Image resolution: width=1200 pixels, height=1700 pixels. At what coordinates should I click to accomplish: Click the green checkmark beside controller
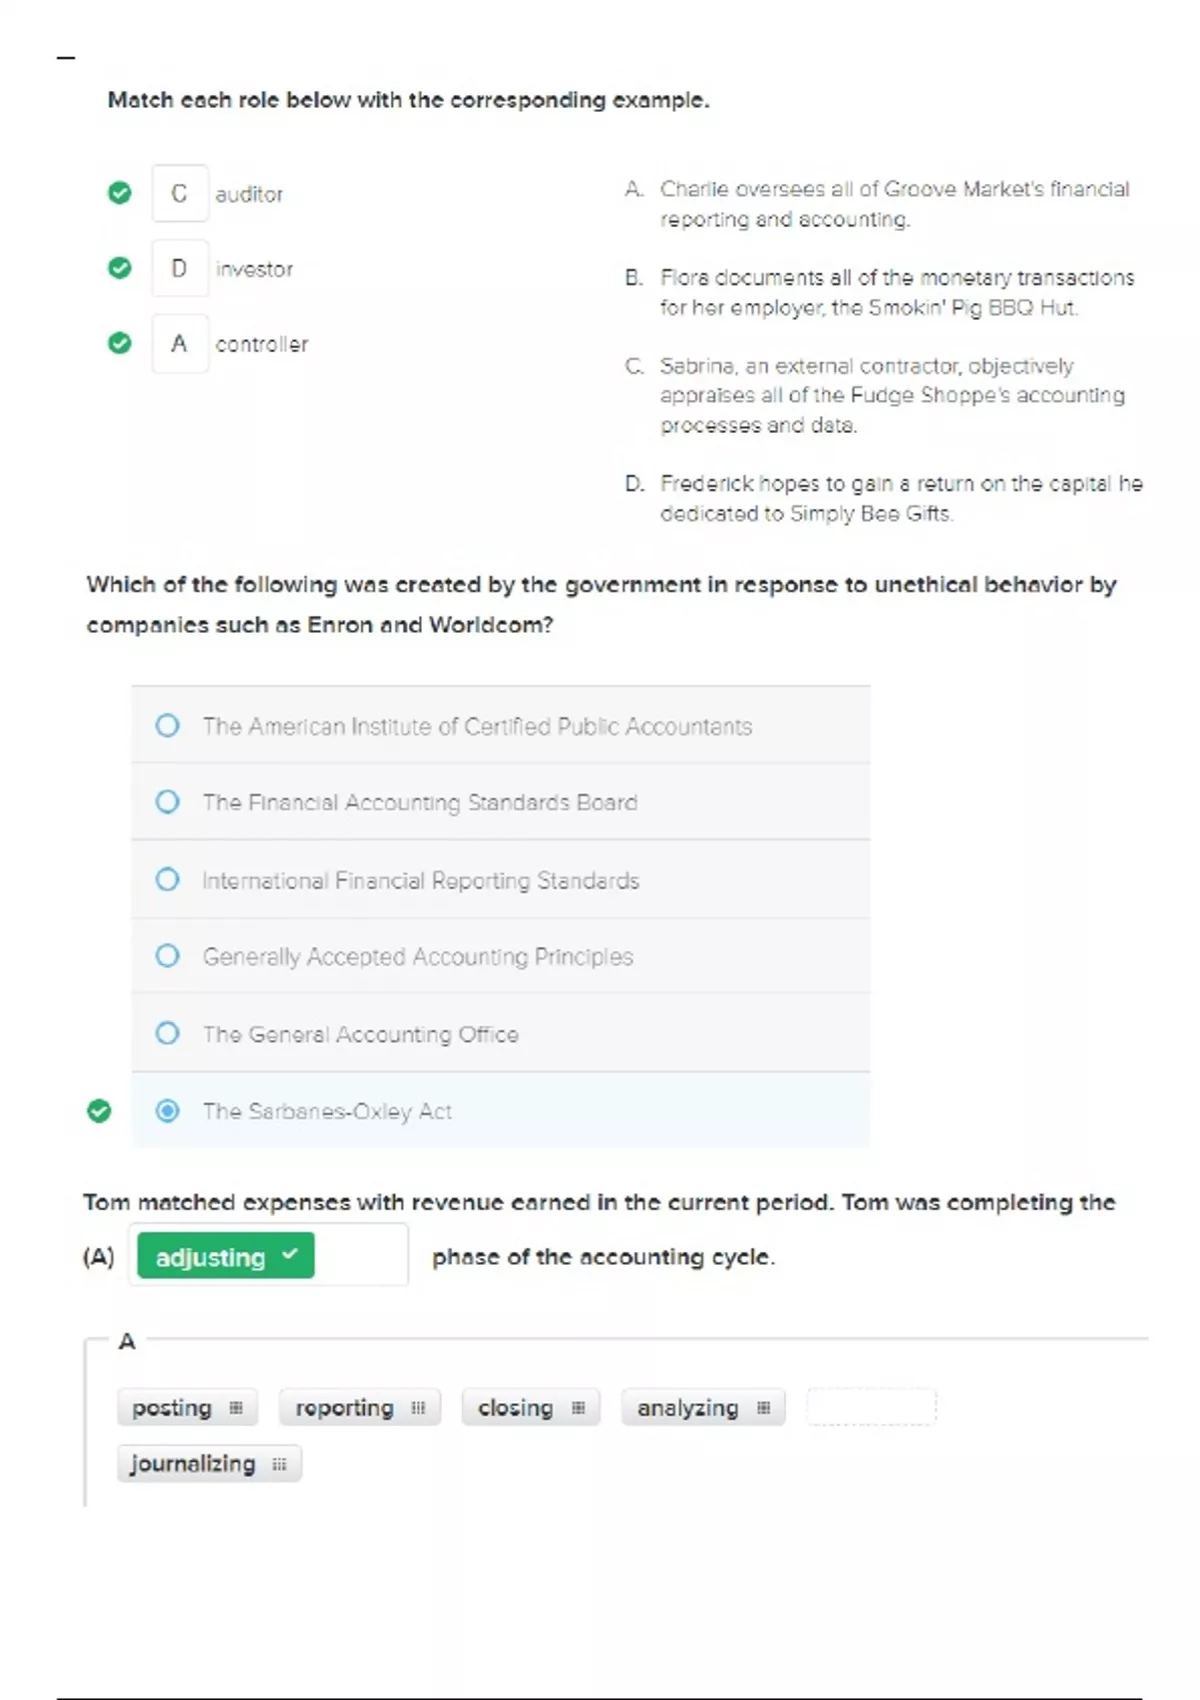coord(120,343)
